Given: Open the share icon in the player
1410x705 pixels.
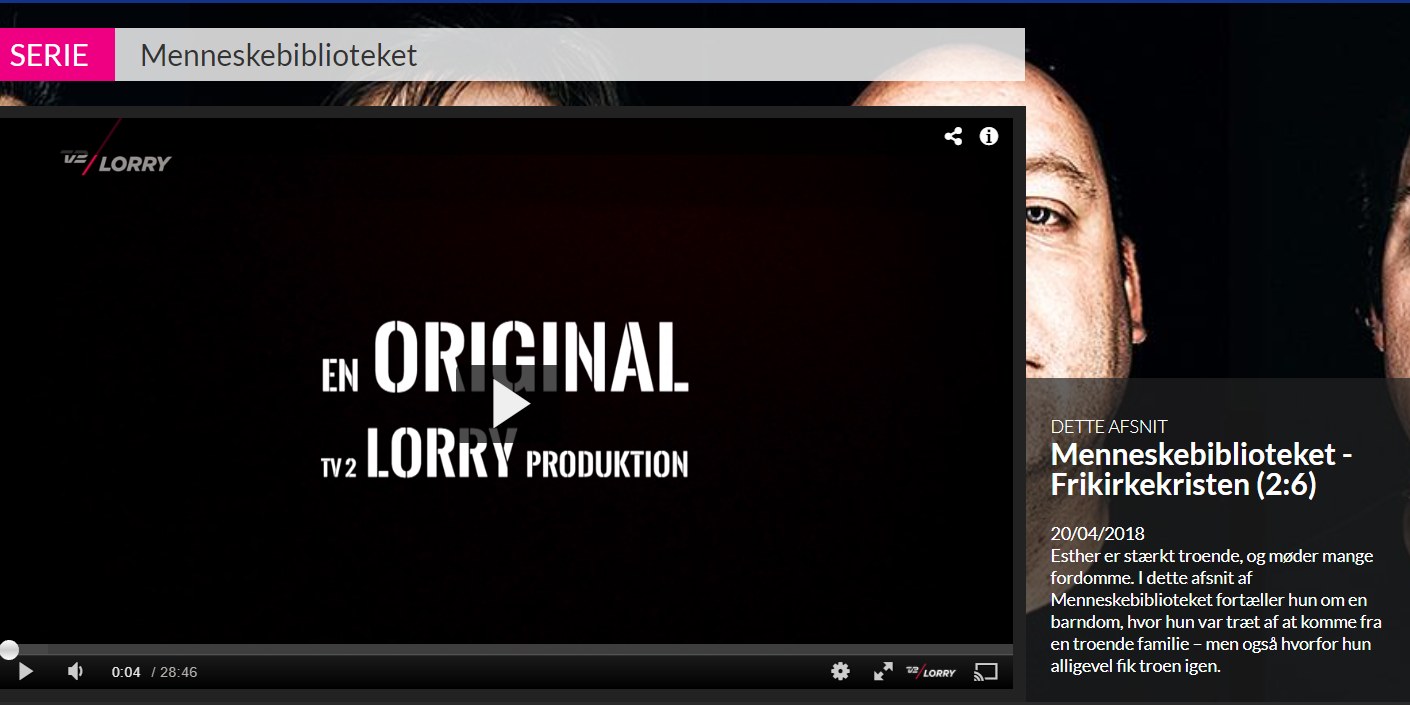Looking at the screenshot, I should click(x=953, y=137).
